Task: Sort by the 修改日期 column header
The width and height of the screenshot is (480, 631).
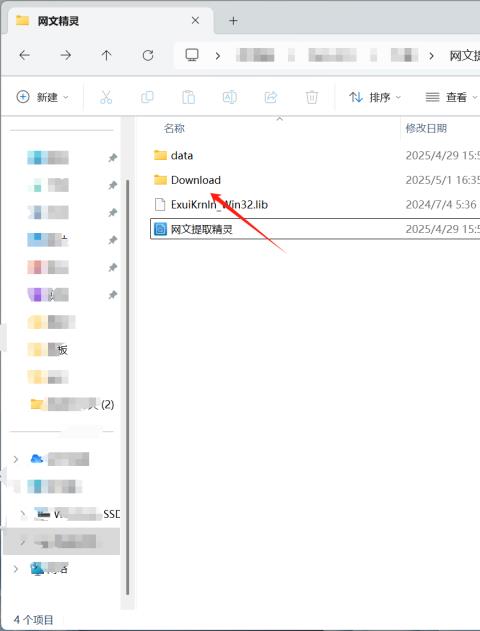Action: point(426,128)
